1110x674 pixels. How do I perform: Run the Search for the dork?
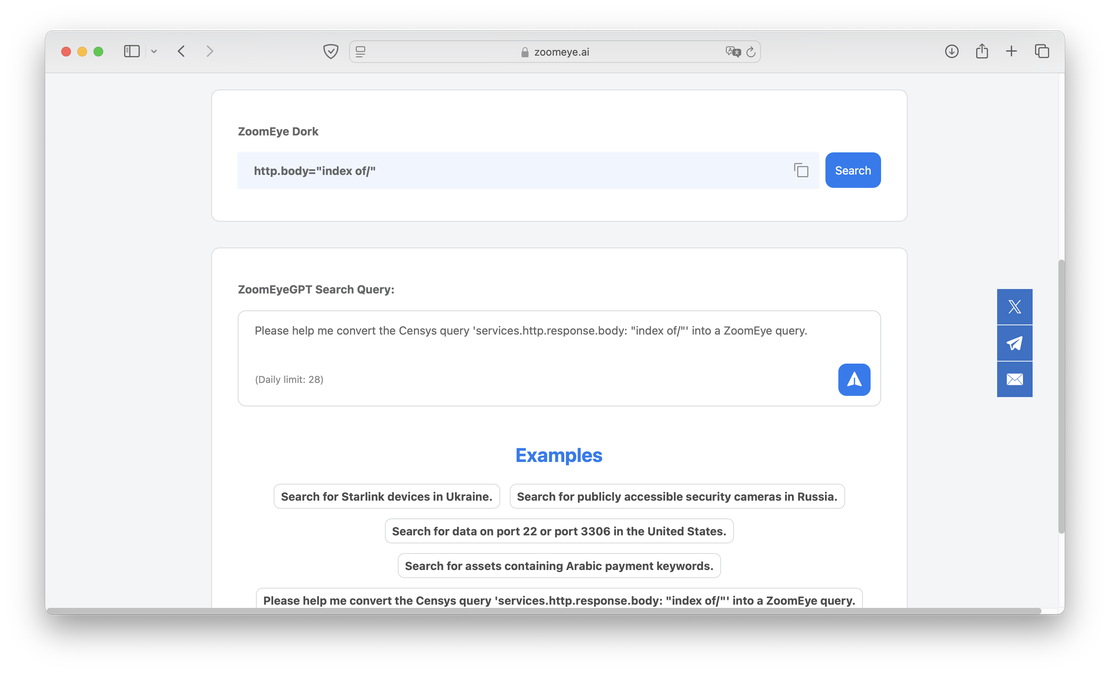coord(852,170)
